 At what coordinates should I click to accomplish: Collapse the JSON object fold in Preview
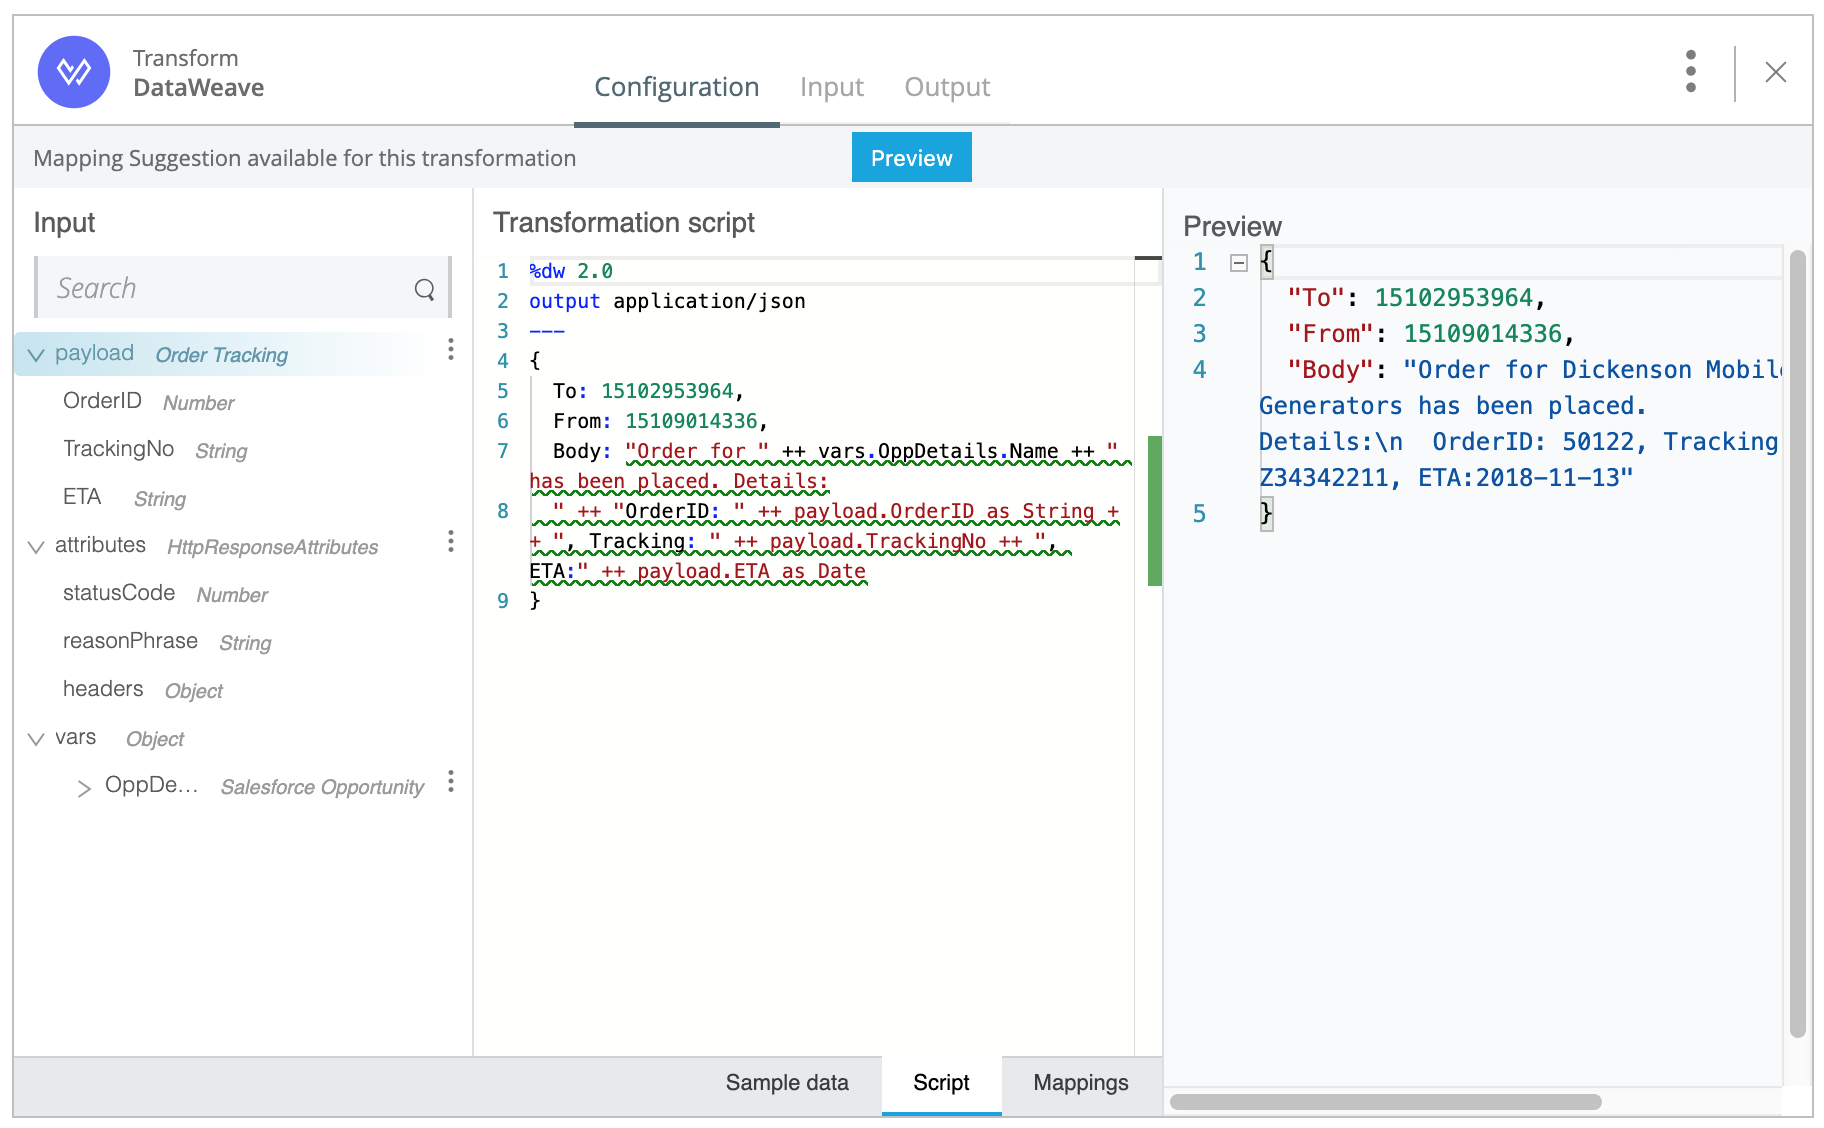(1238, 263)
